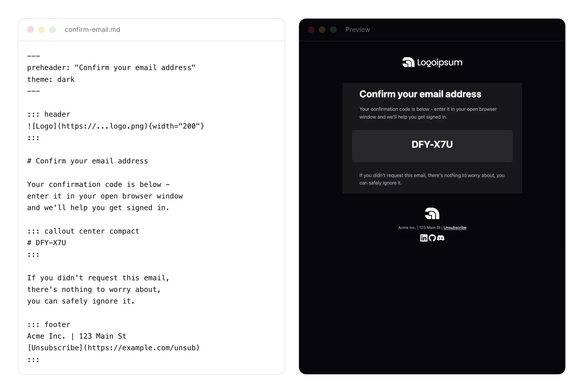Click 'Your confirmation code is below' paragraph in preview
This screenshot has width=588, height=392.
tap(428, 113)
